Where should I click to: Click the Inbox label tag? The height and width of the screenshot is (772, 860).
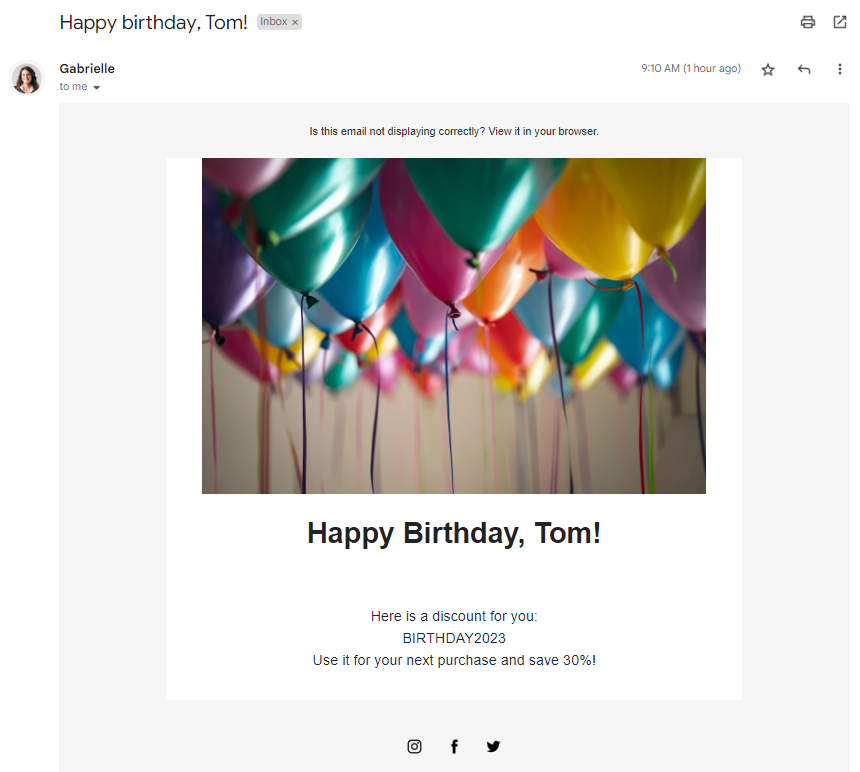click(x=273, y=22)
